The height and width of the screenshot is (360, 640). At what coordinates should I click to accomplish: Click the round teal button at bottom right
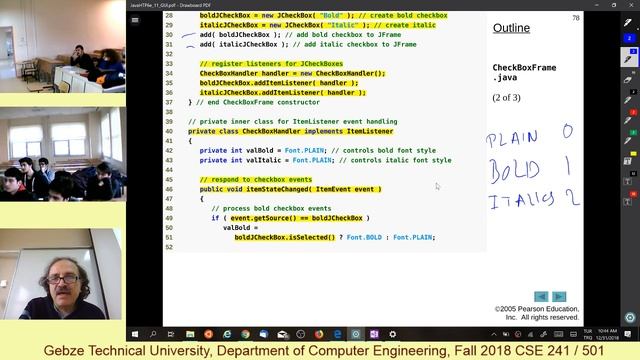[x=630, y=318]
